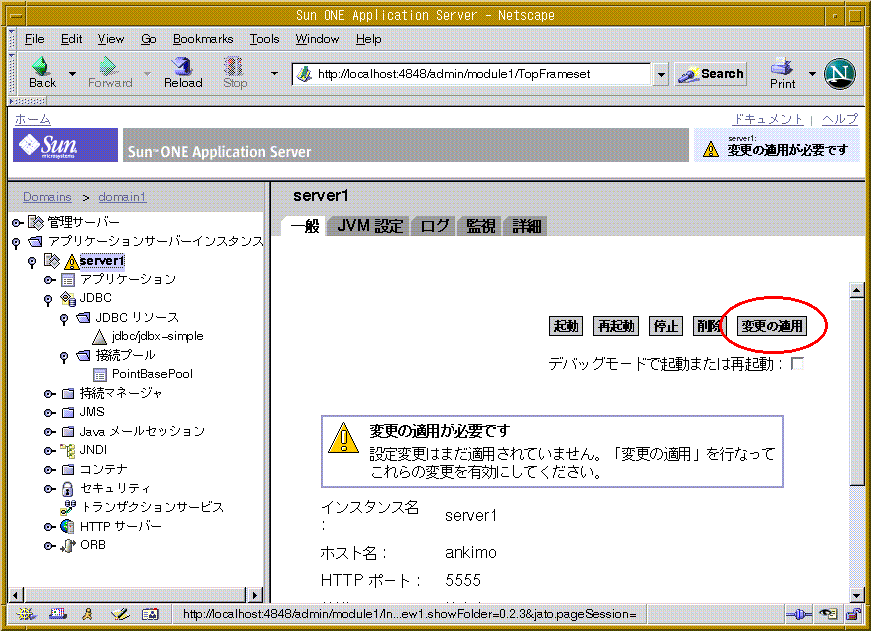Follow the ホーム link
The height and width of the screenshot is (631, 871).
(x=33, y=119)
